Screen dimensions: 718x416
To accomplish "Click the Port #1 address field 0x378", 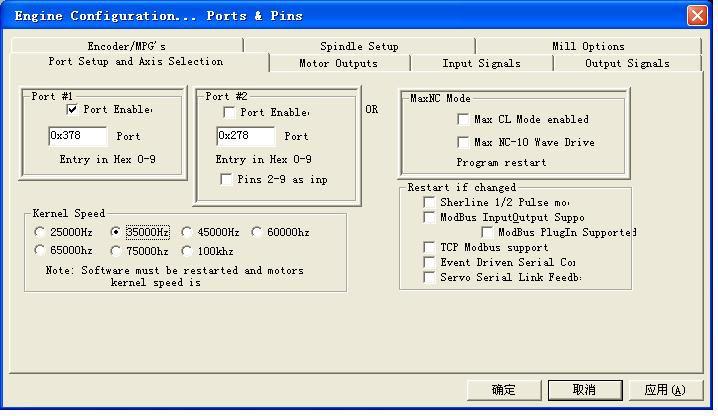I will click(78, 136).
